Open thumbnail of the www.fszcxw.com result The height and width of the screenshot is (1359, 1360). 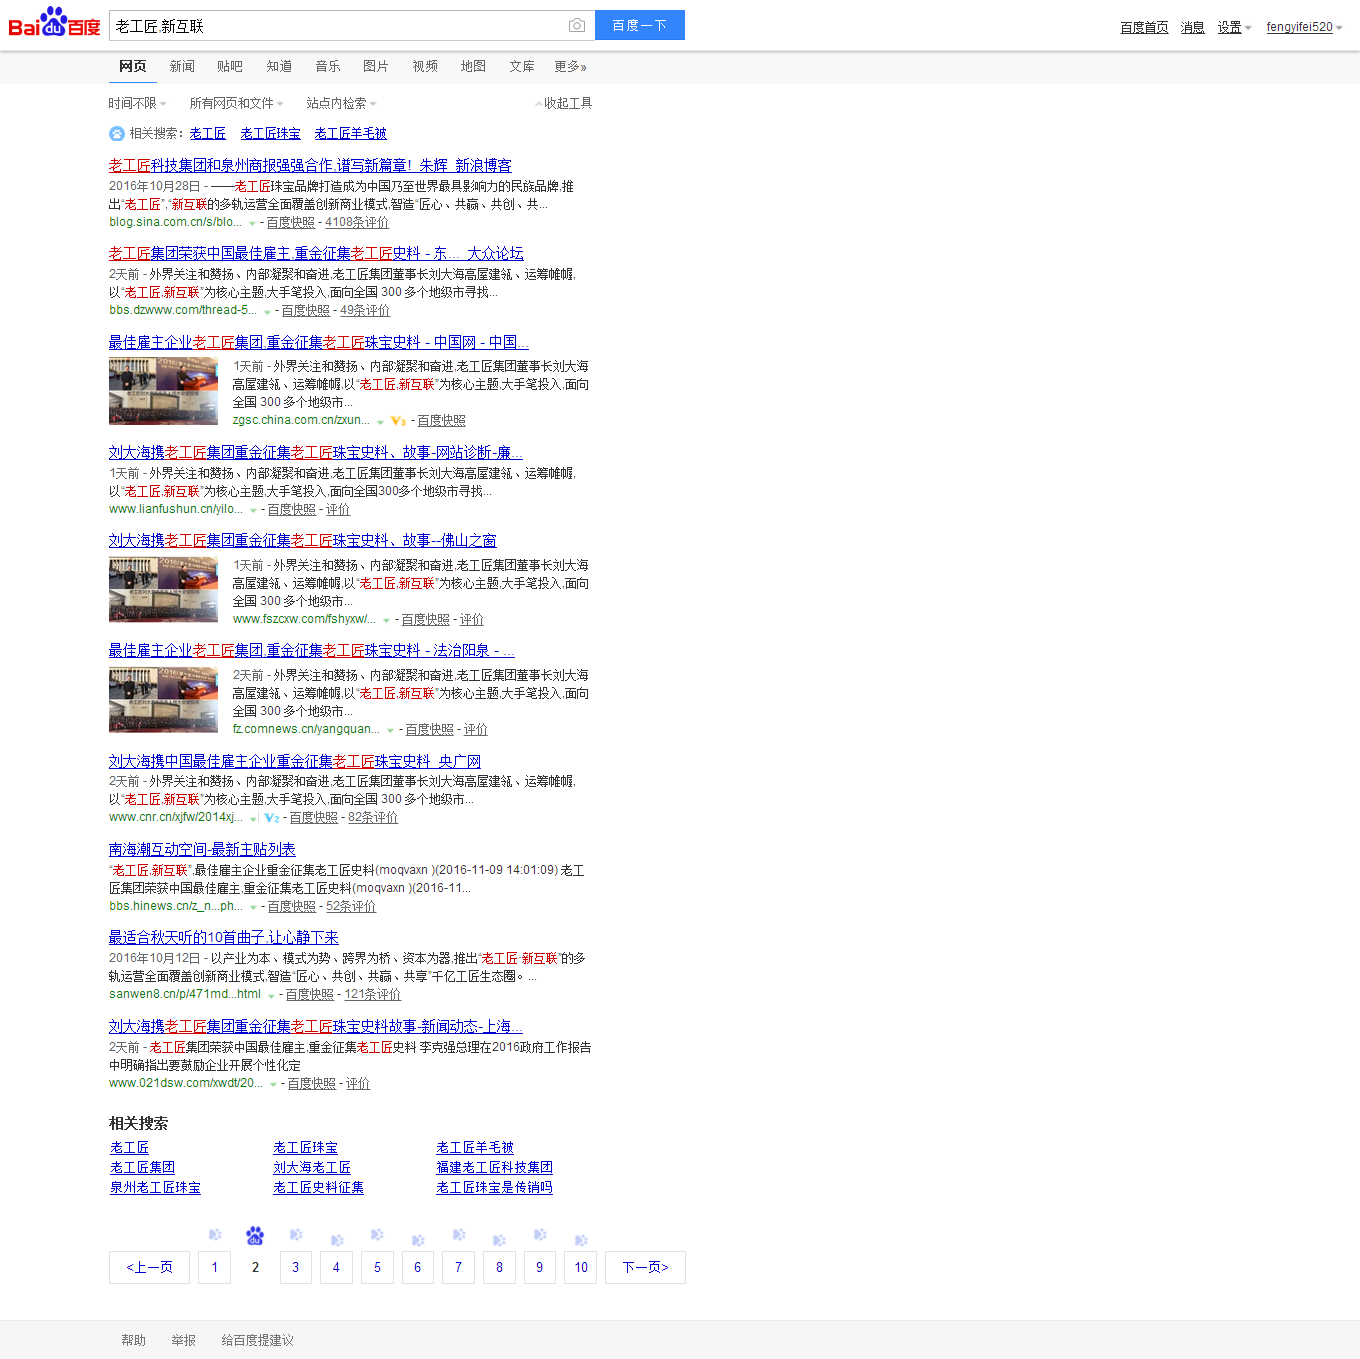(163, 590)
